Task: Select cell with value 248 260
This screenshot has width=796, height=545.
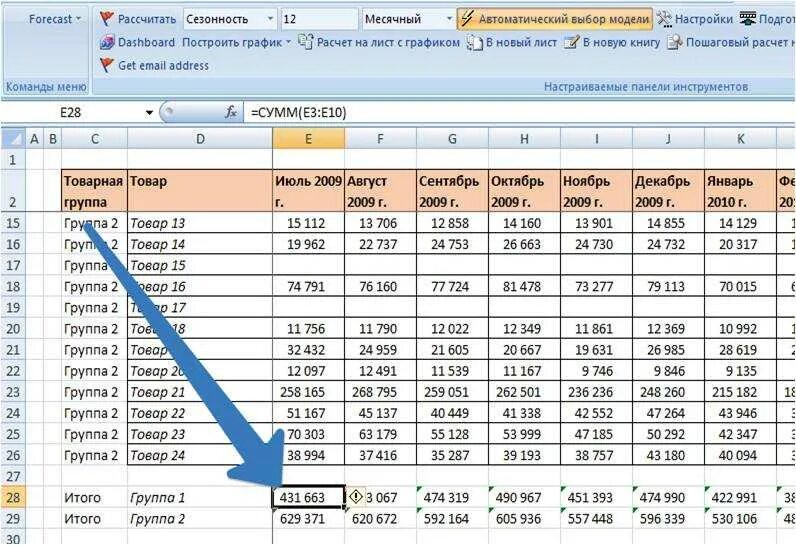Action: click(x=669, y=392)
